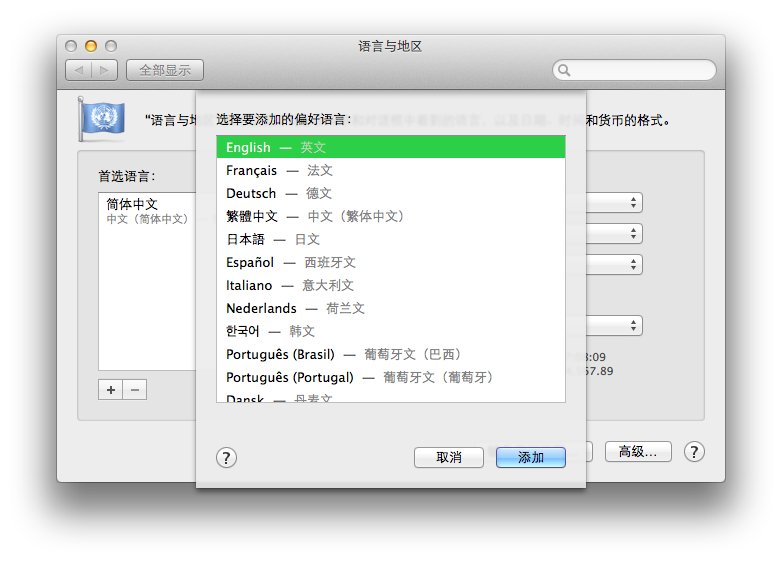Click the magnifier icon in search field
Screen dimensions: 782x561
[x=564, y=70]
